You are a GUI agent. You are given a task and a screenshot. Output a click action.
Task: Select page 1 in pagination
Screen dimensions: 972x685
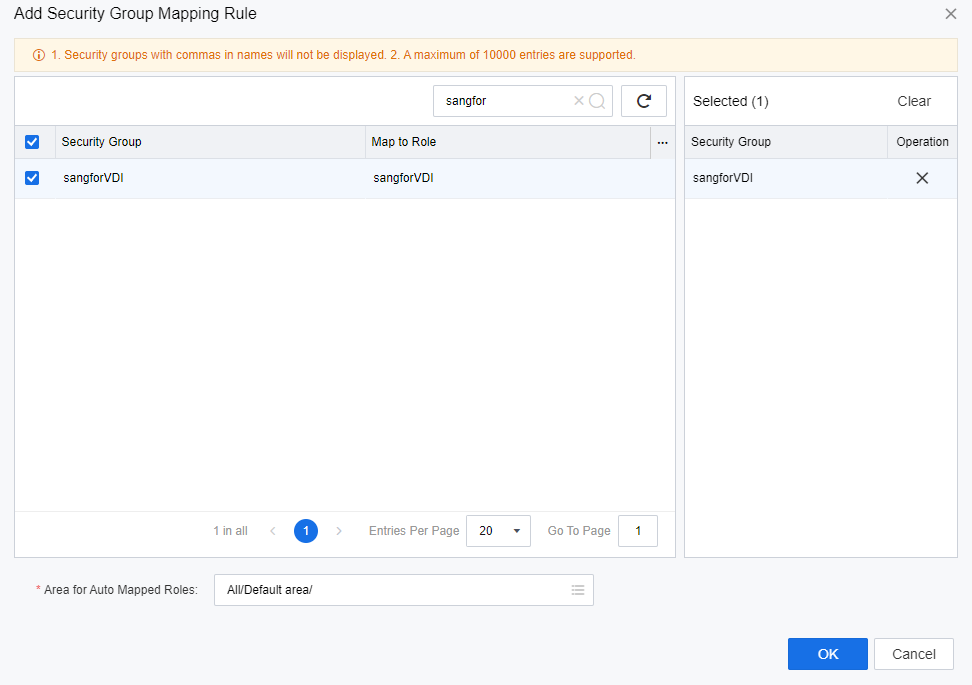click(306, 531)
